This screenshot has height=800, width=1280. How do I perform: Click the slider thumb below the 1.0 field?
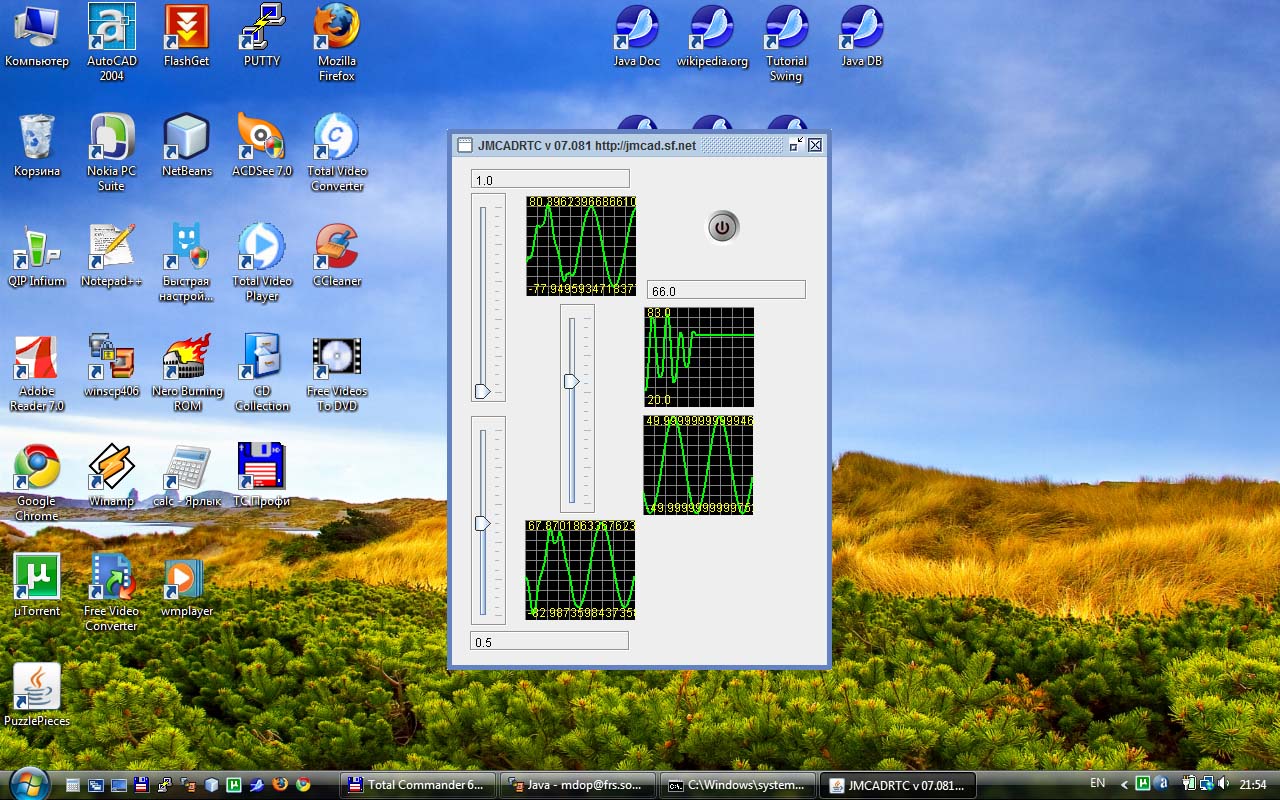point(482,391)
